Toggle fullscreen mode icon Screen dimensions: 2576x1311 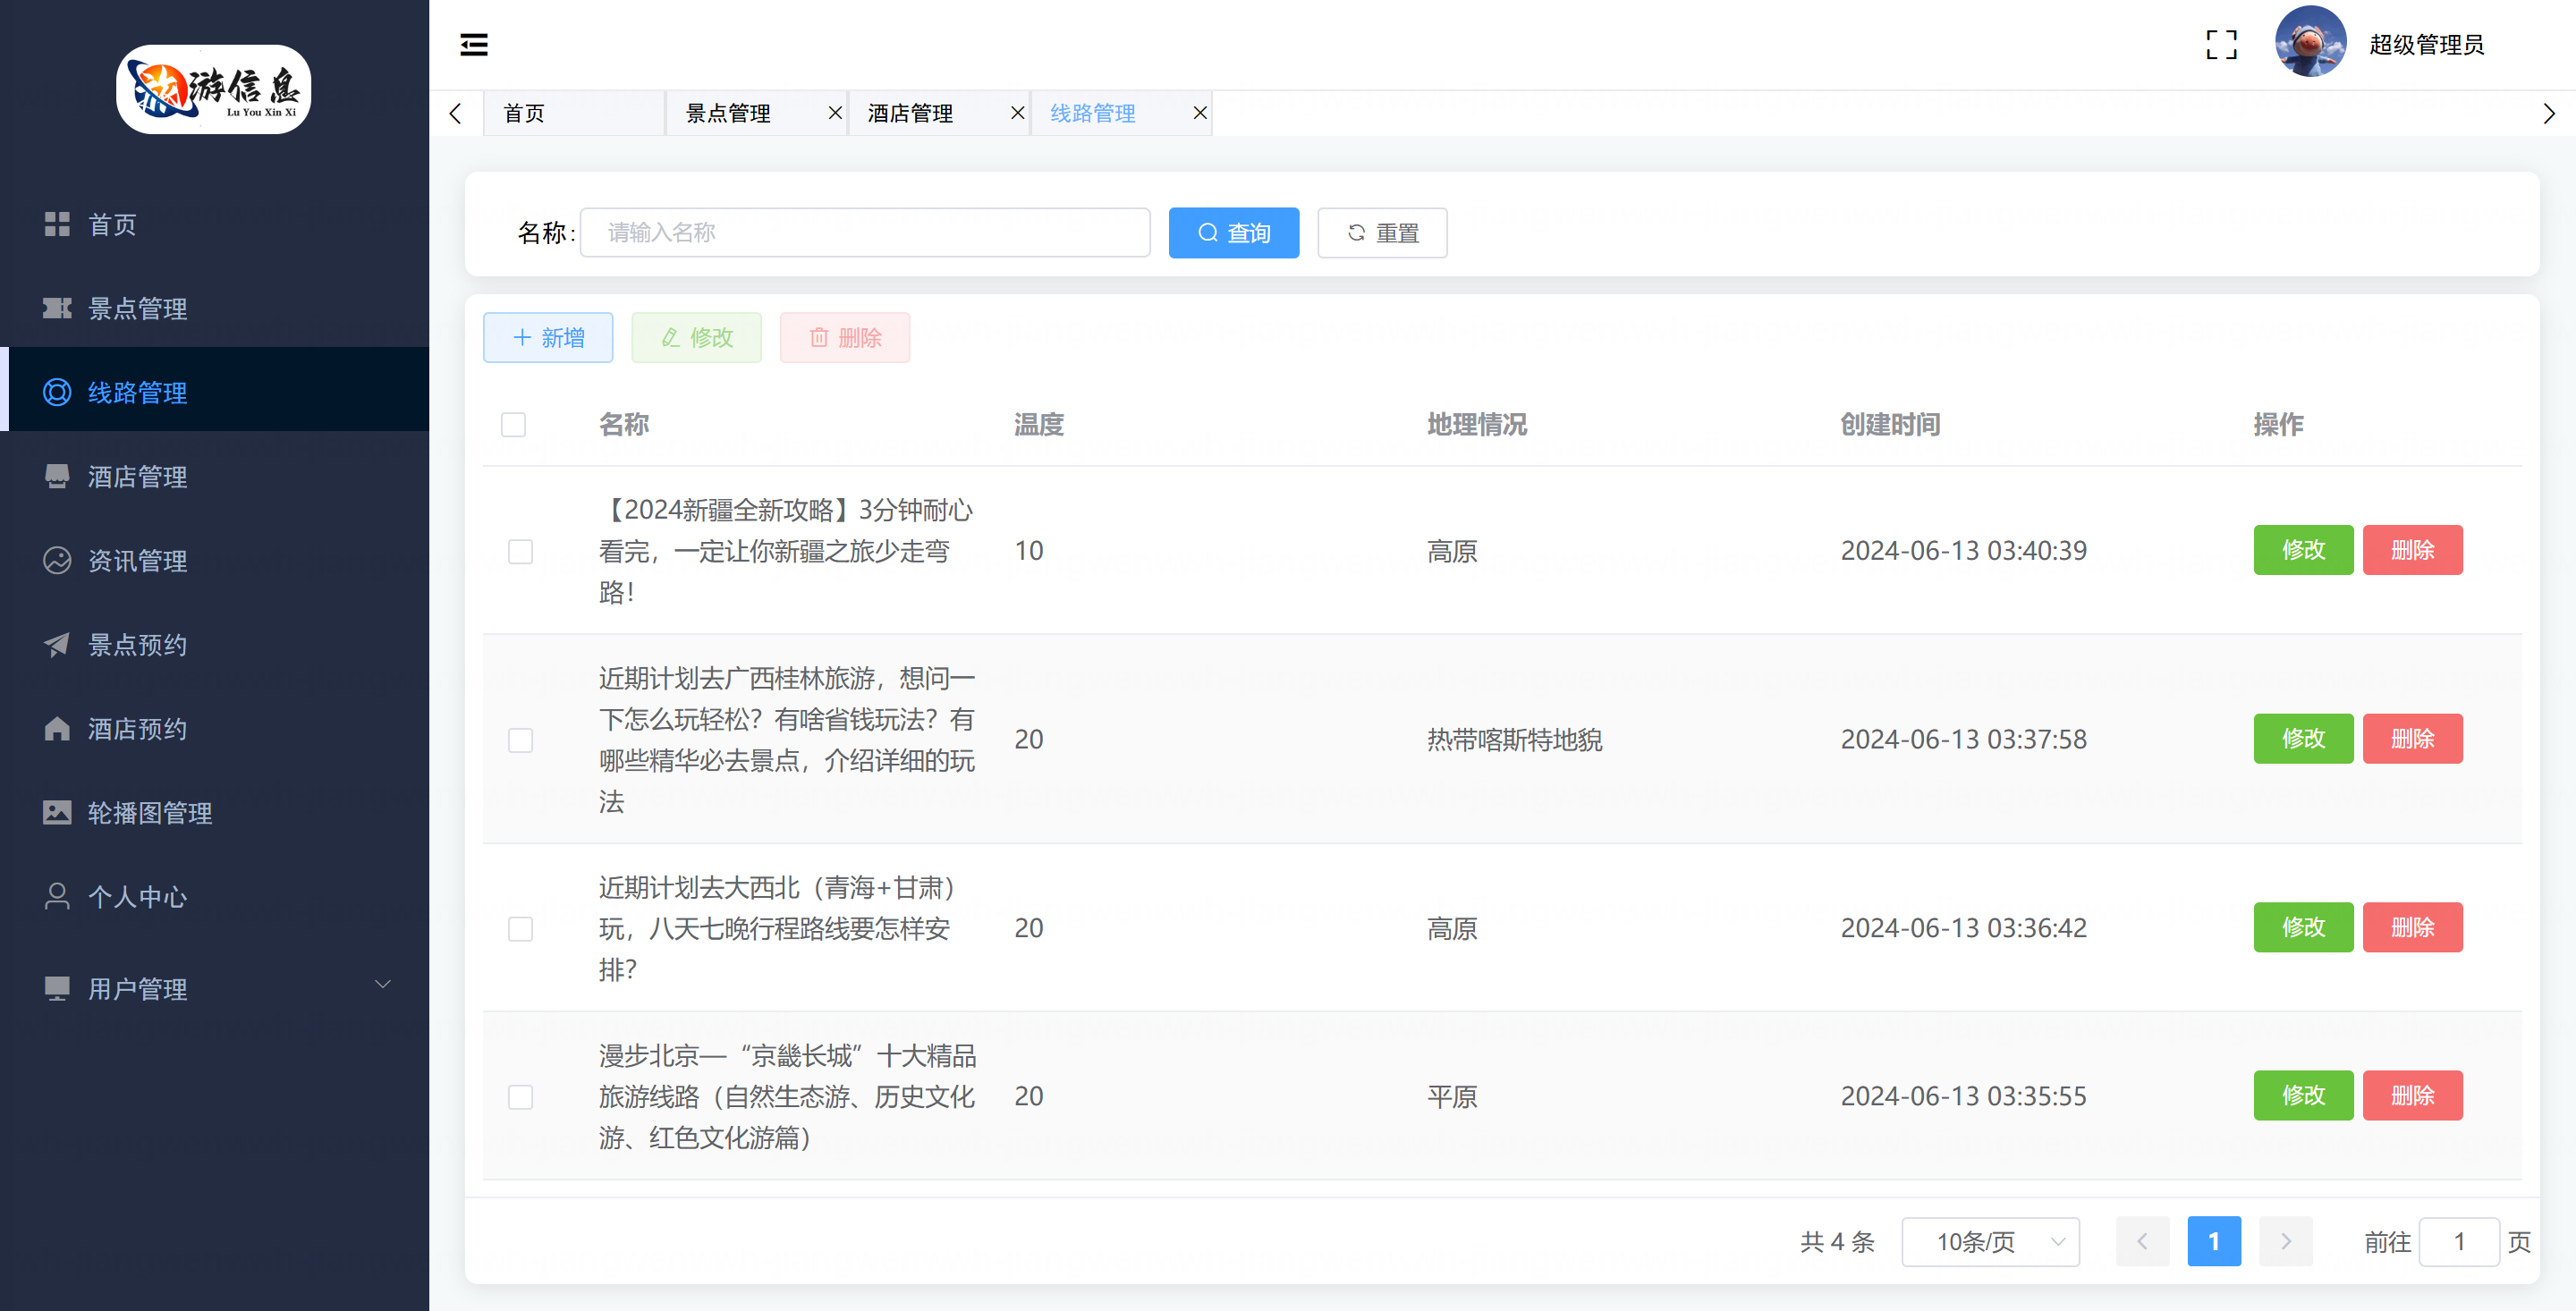tap(2221, 45)
